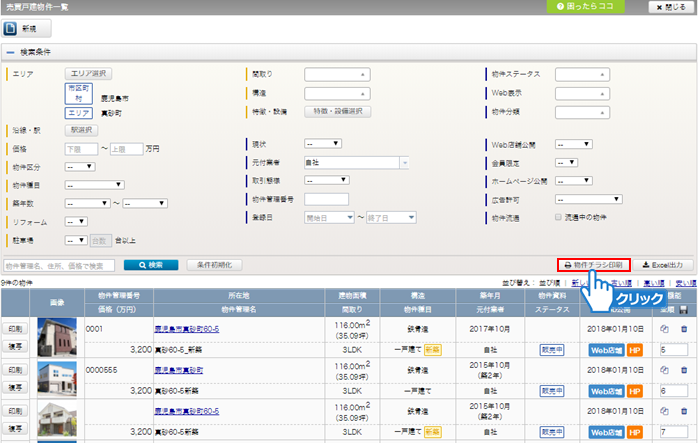
Task: Click the copy icon for property 0000555
Action: tap(667, 369)
